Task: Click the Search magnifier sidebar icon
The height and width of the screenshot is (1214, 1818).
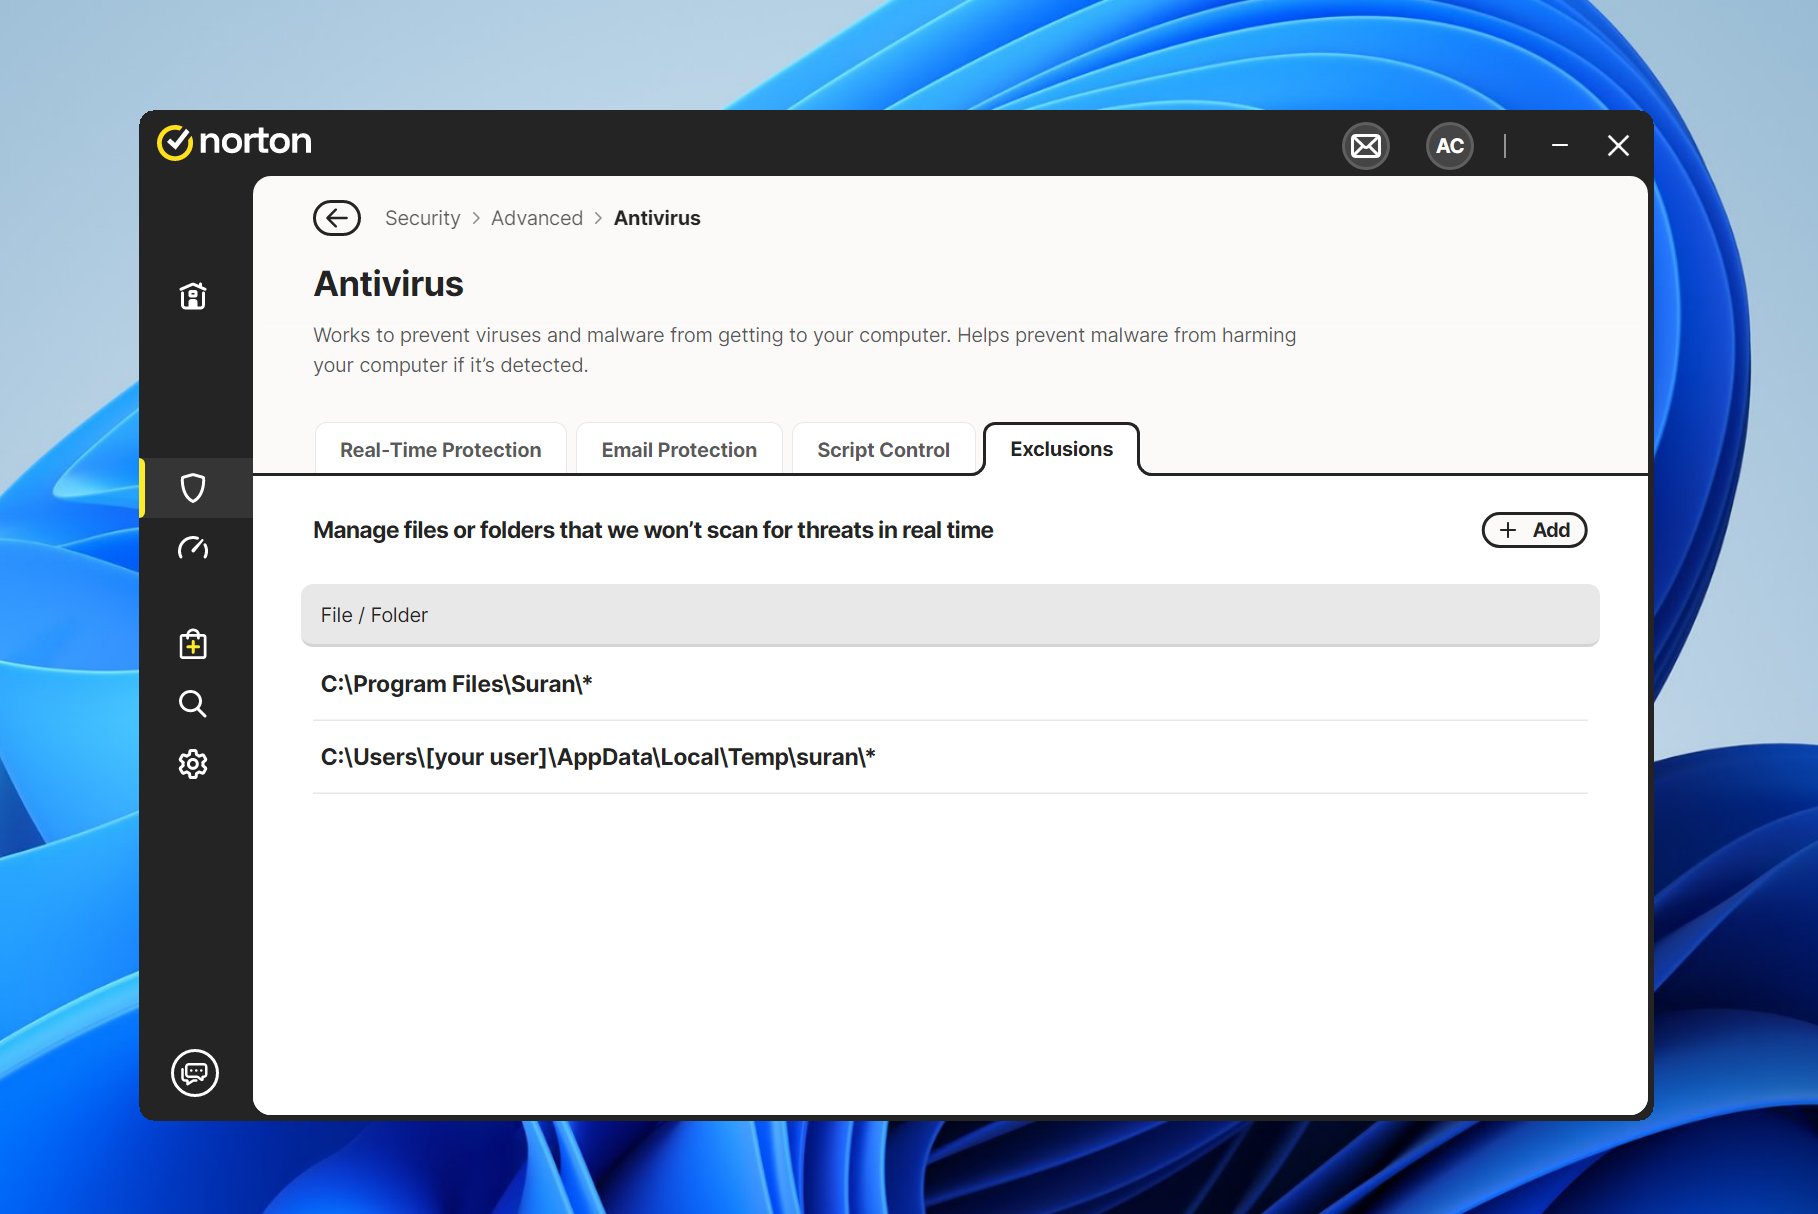Action: point(193,704)
